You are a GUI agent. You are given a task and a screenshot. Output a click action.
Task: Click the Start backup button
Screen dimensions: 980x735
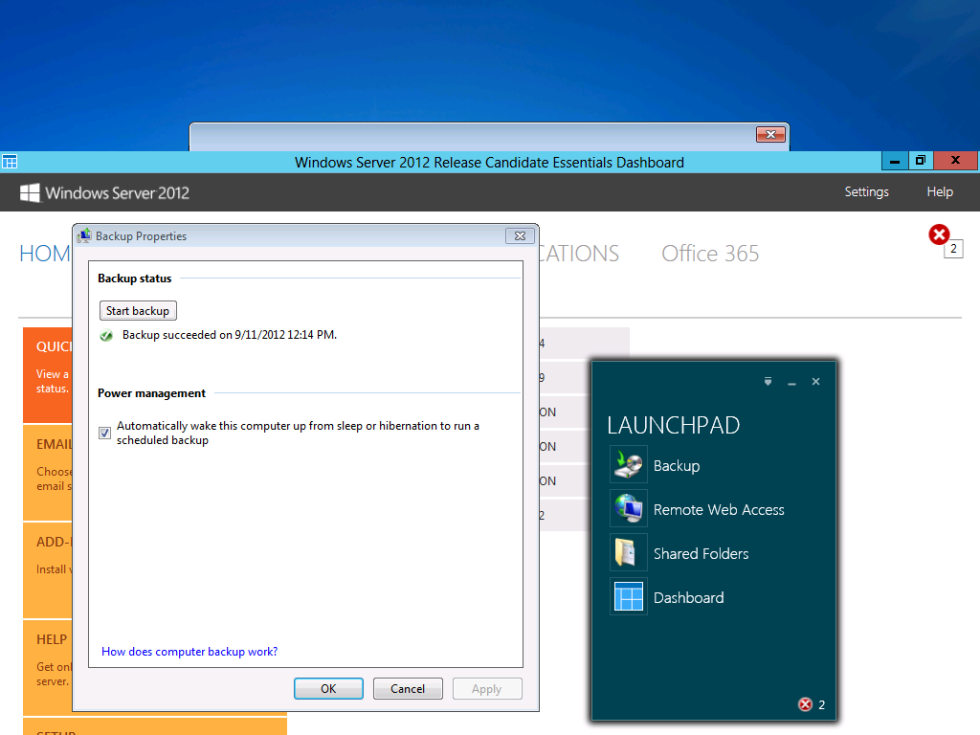coord(137,310)
